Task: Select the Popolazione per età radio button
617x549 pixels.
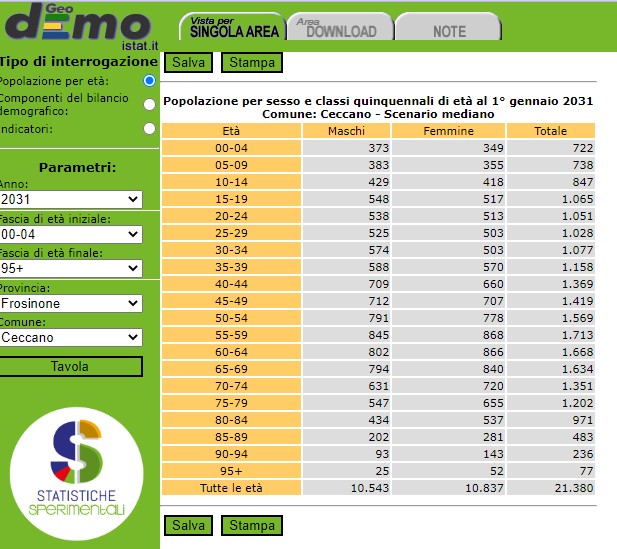Action: tap(150, 80)
